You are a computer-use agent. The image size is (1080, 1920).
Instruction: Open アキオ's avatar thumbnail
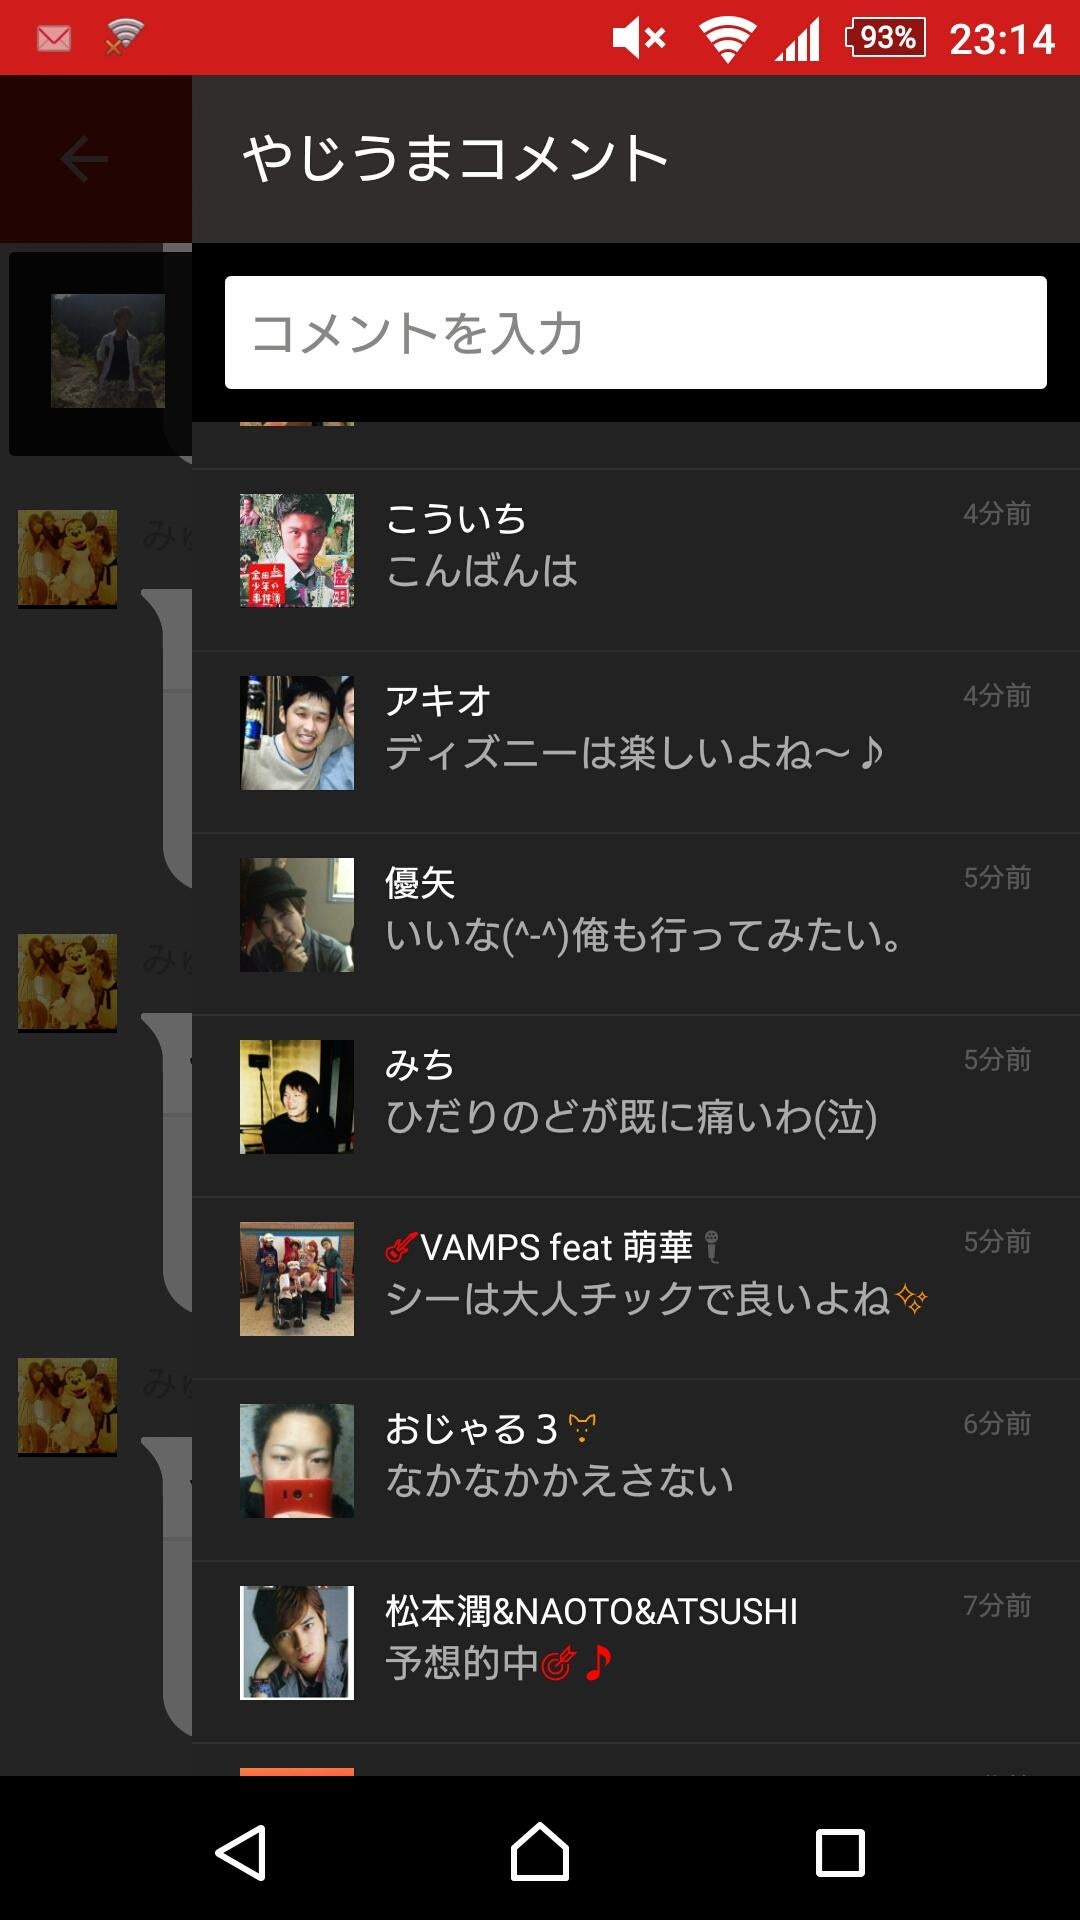(297, 733)
